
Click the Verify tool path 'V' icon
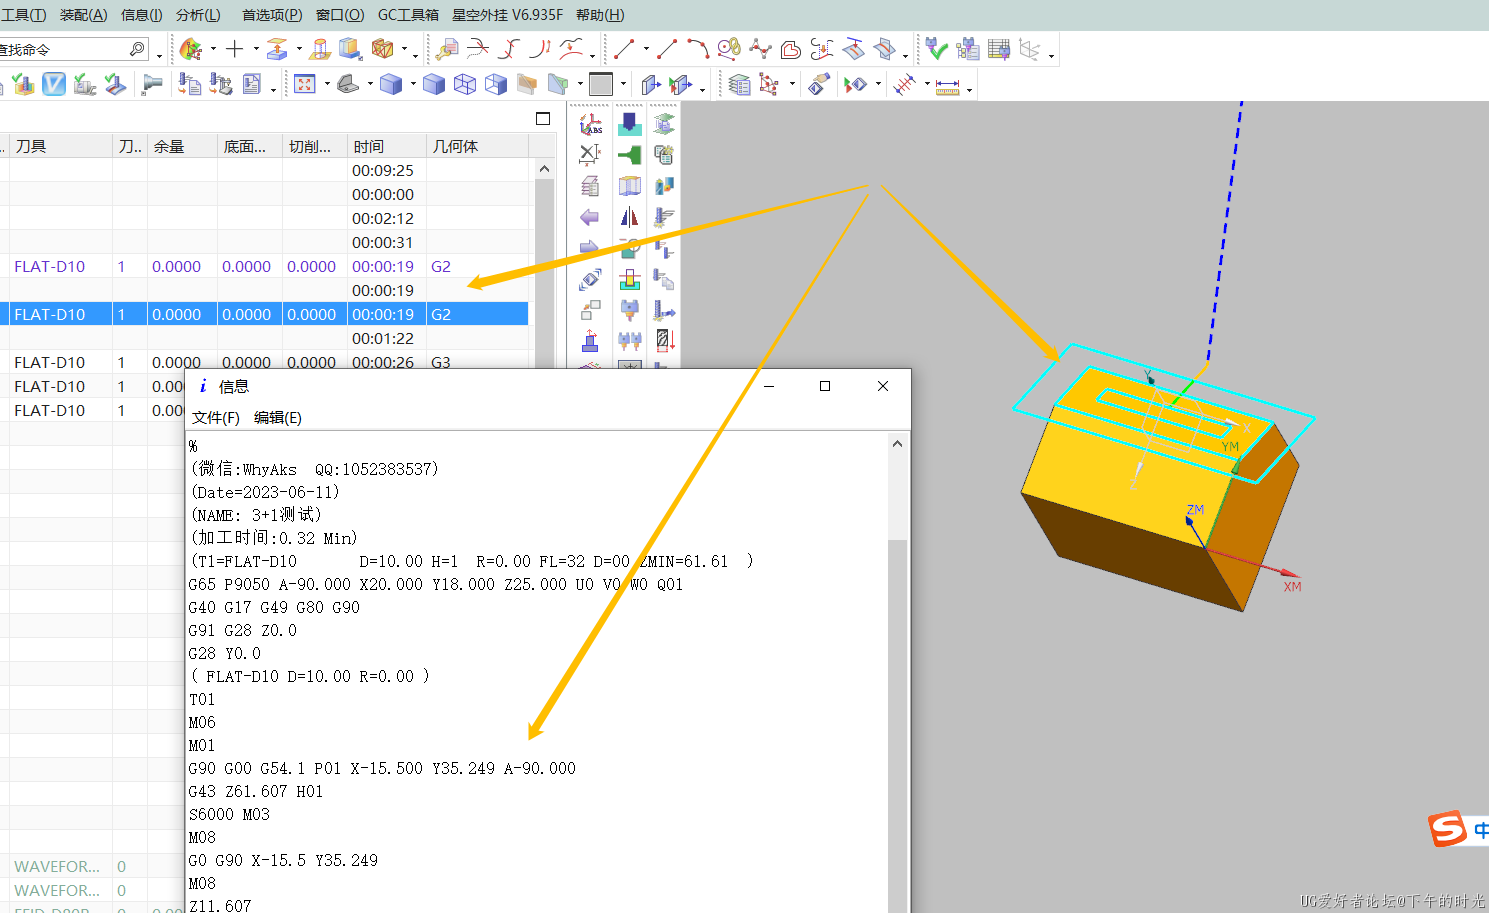54,84
